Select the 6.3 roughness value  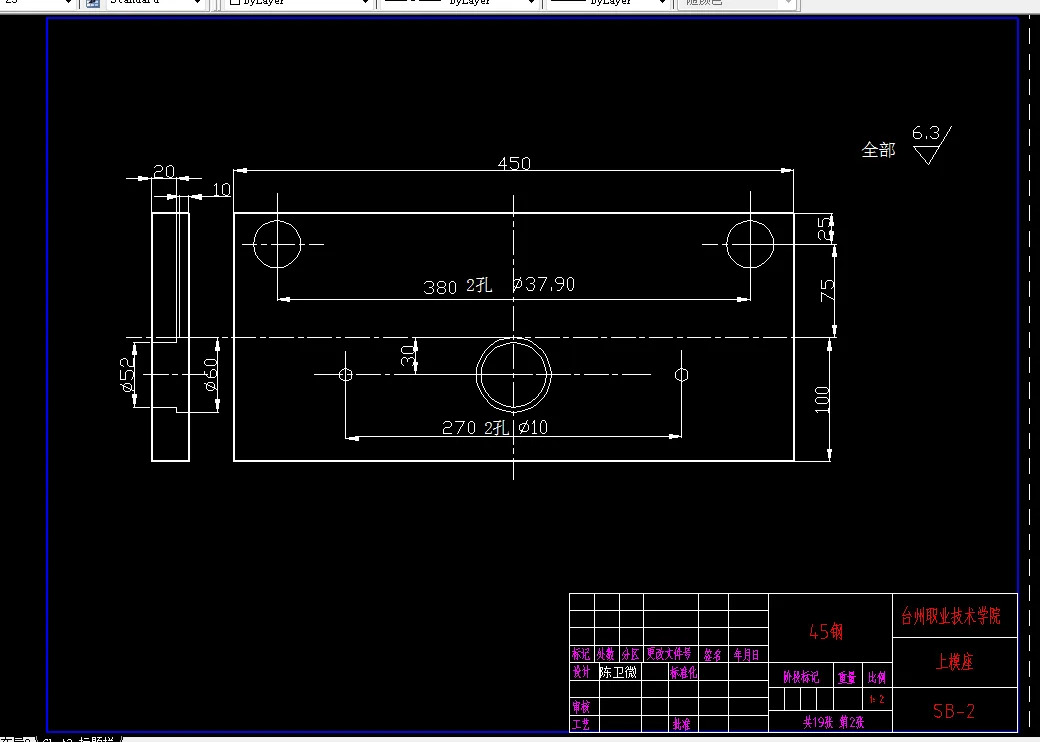(x=926, y=133)
